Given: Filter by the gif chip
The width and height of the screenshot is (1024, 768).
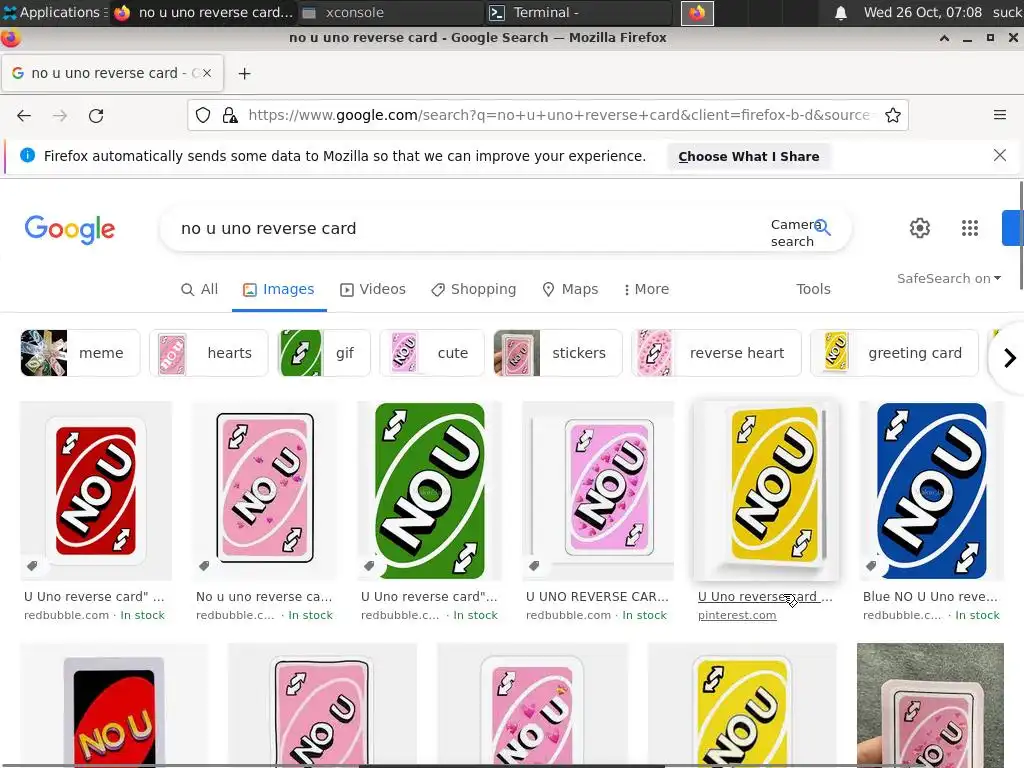Looking at the screenshot, I should coord(325,353).
